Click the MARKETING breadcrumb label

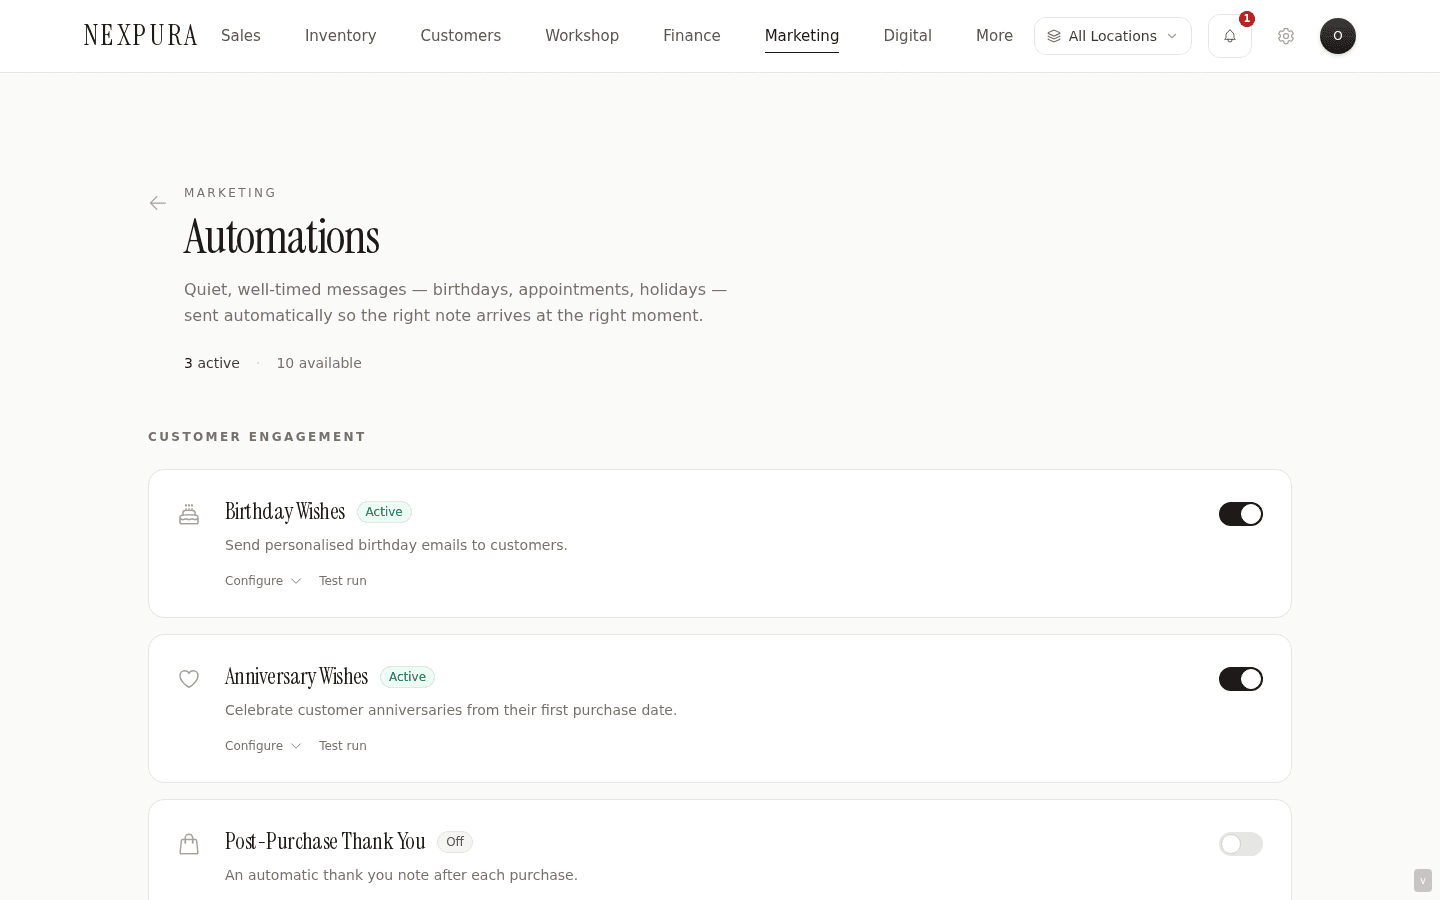[x=230, y=193]
